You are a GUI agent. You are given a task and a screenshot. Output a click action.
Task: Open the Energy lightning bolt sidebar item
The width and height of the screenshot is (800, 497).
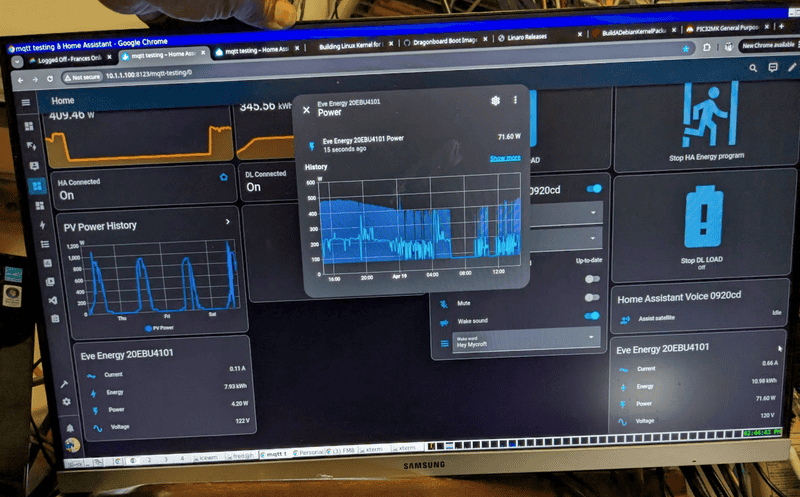(x=42, y=225)
